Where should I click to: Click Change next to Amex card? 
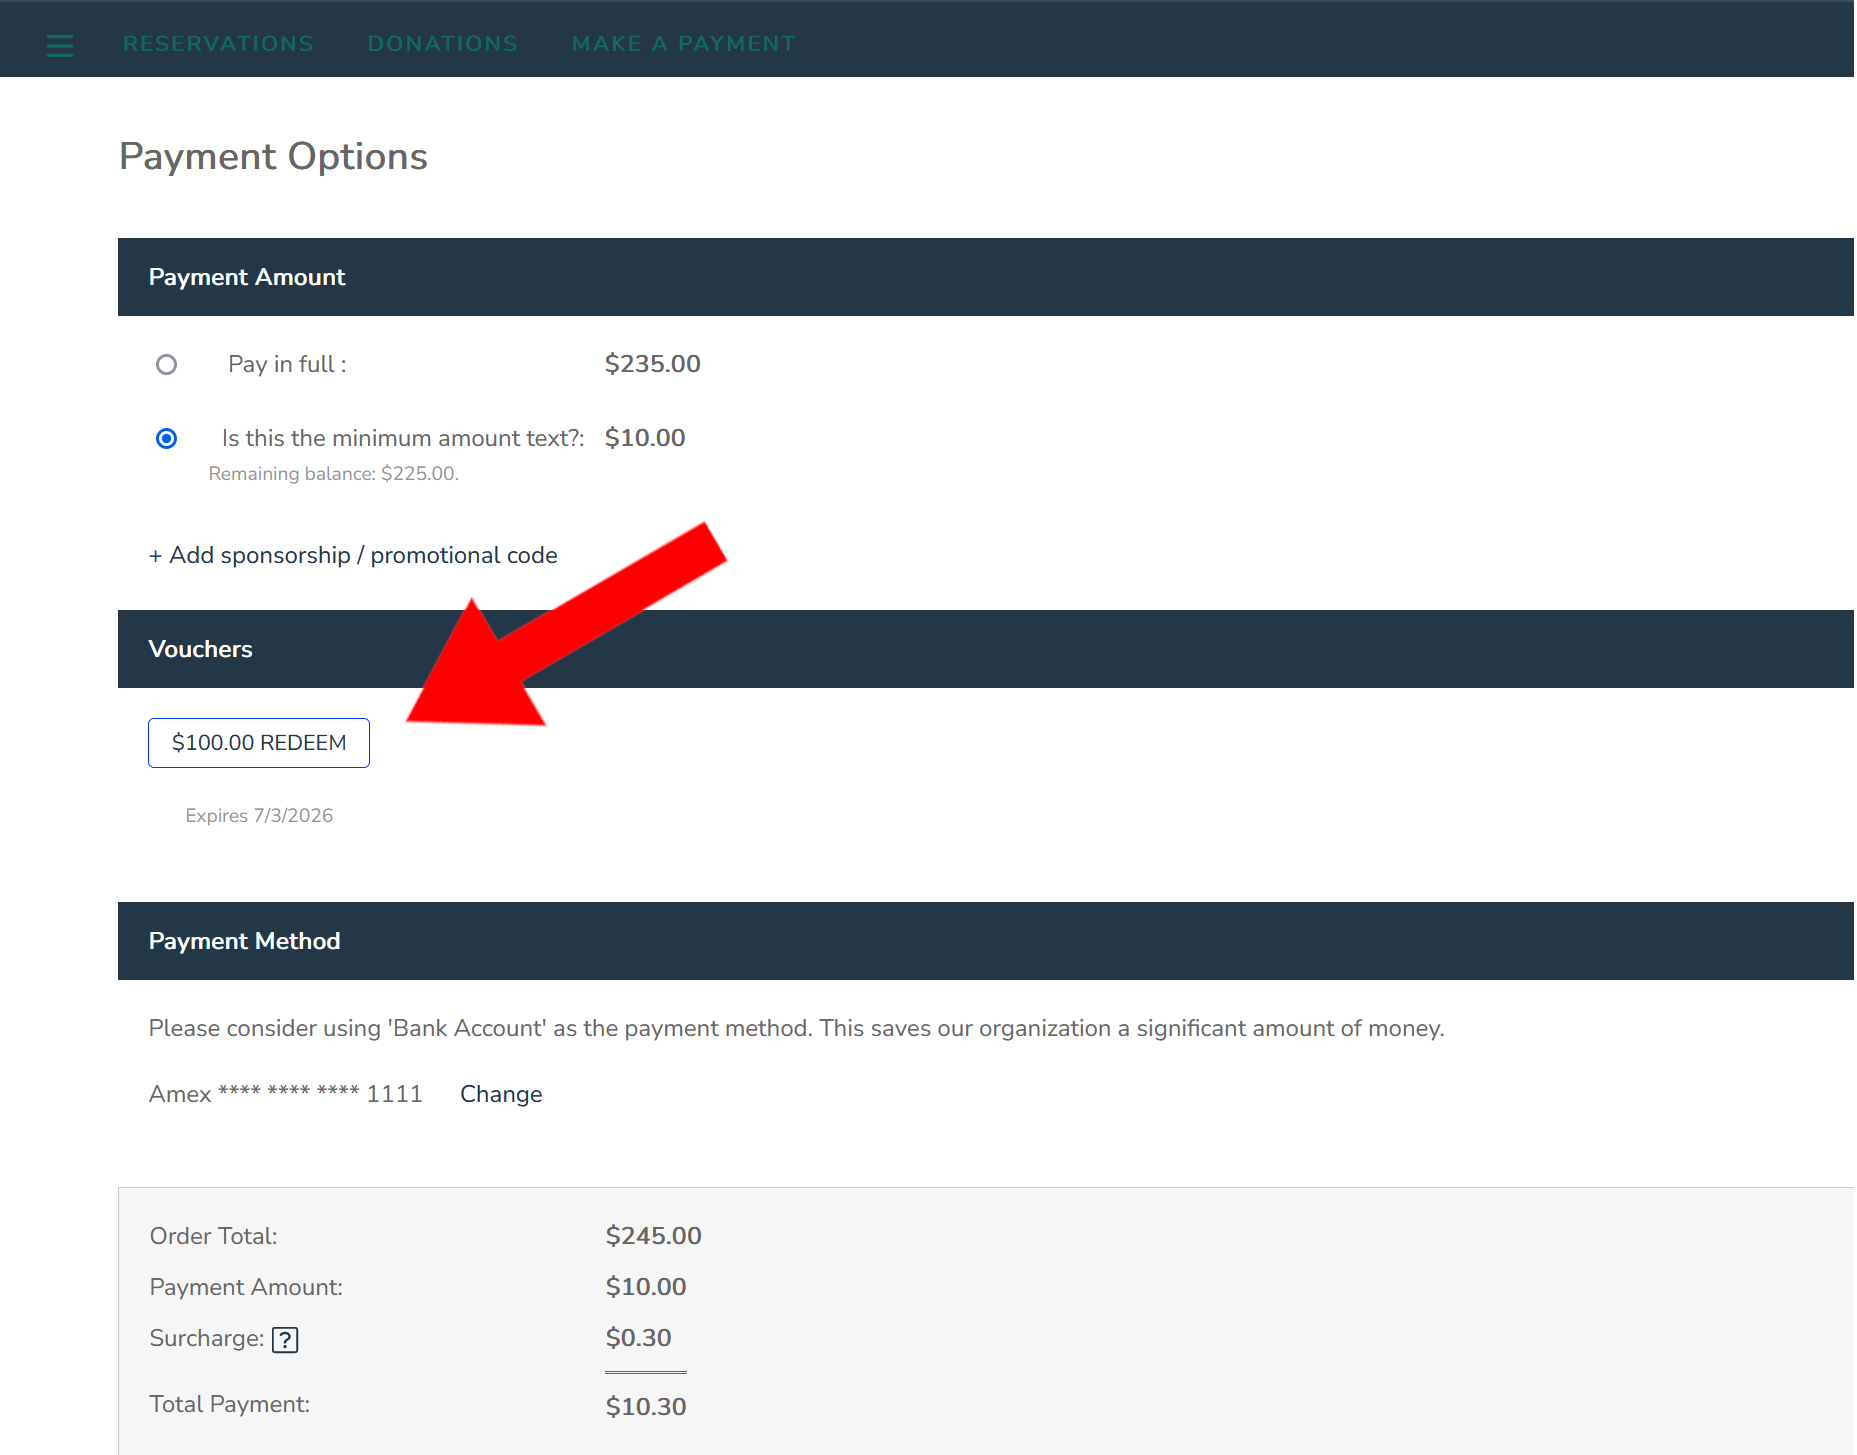(501, 1094)
